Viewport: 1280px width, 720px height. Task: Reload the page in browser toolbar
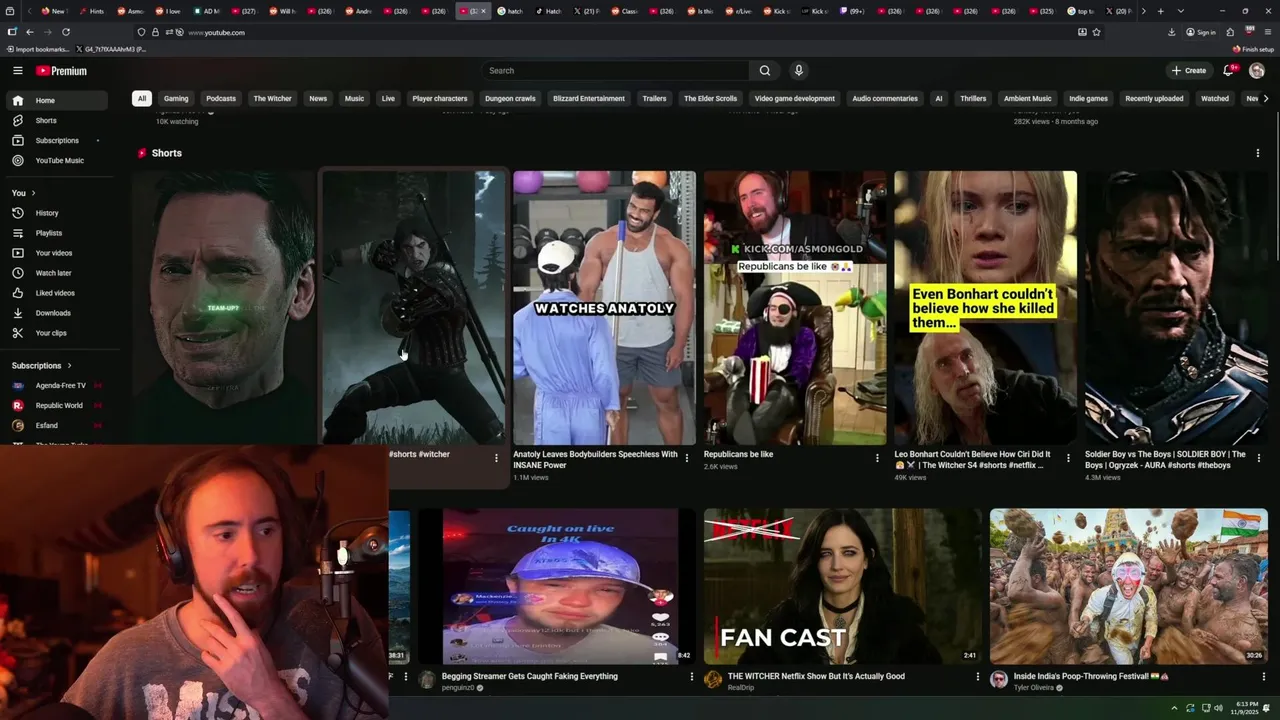[66, 32]
